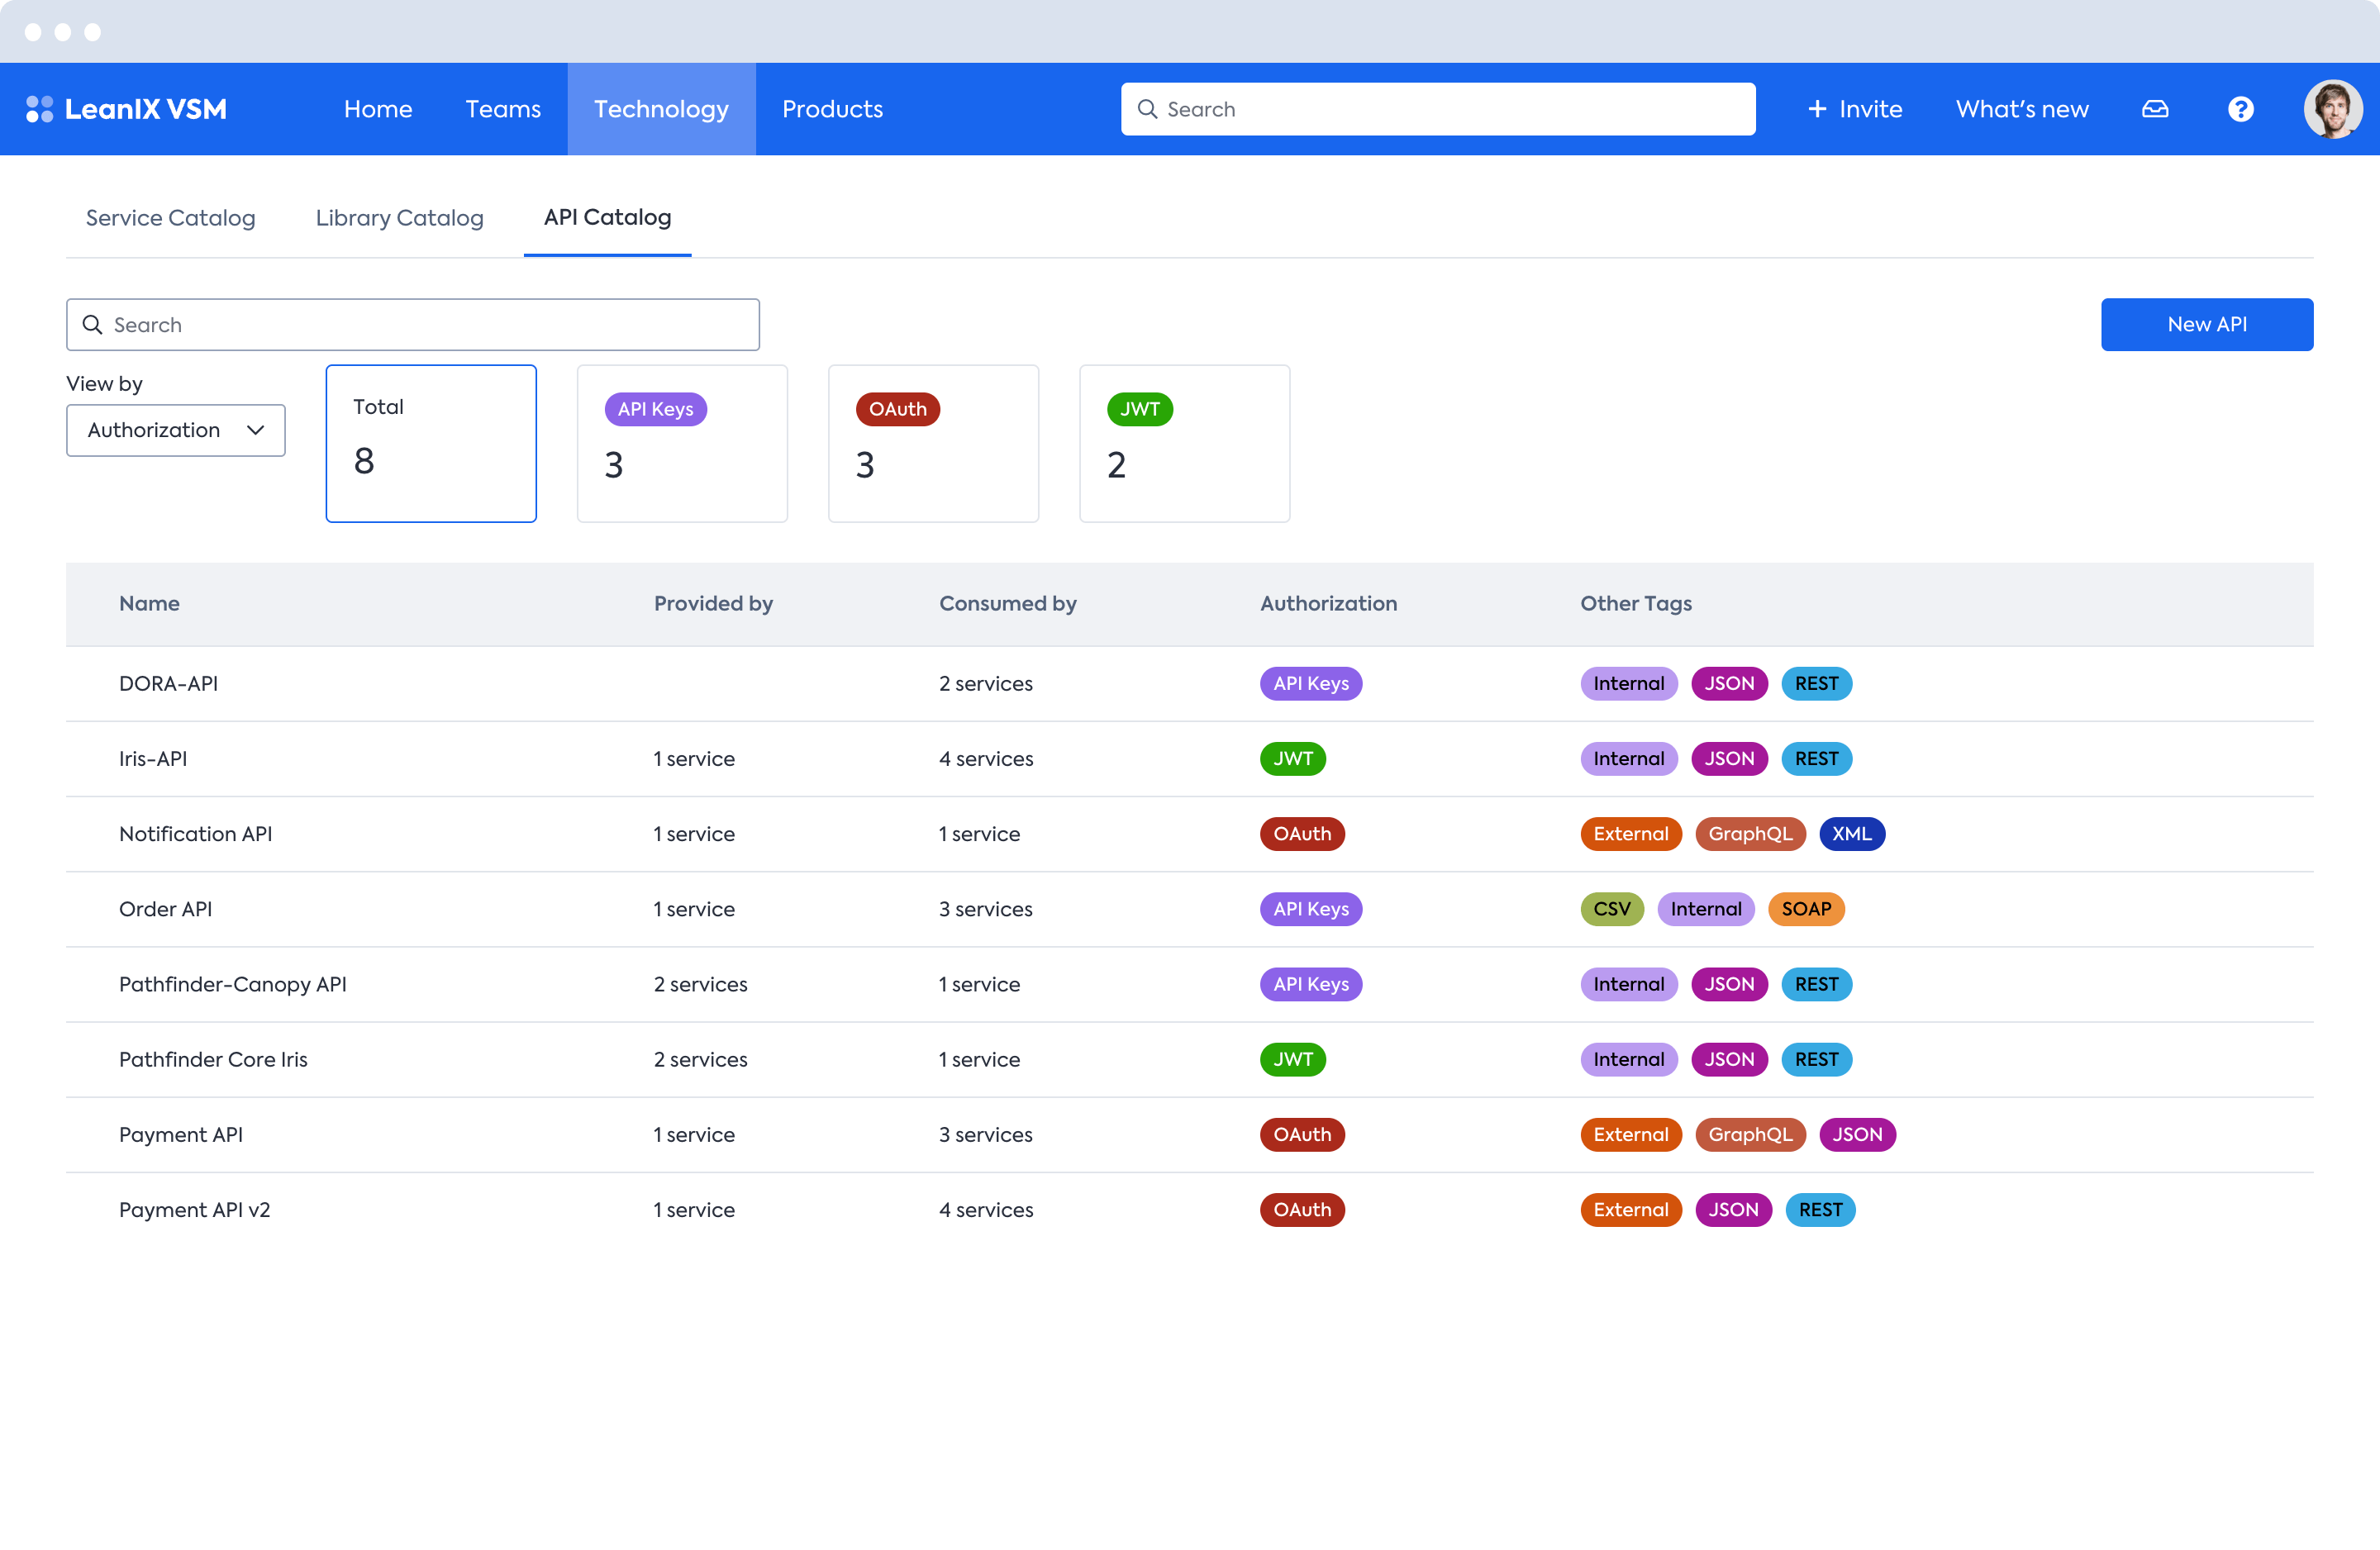The width and height of the screenshot is (2380, 1550).
Task: Go to the Teams menu
Action: [503, 109]
